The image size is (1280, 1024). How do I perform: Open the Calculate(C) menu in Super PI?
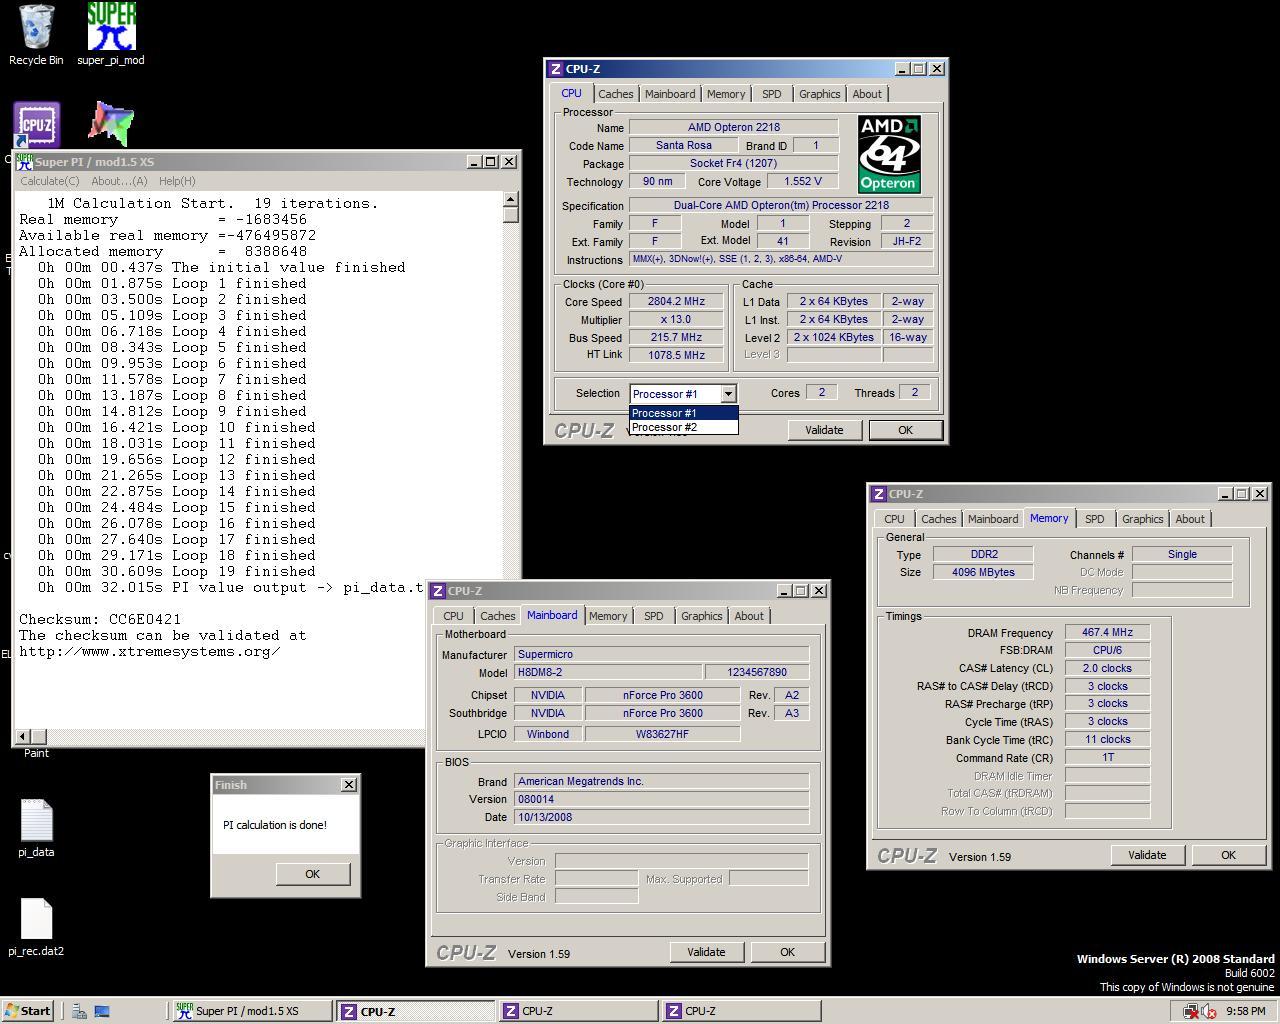coord(50,181)
